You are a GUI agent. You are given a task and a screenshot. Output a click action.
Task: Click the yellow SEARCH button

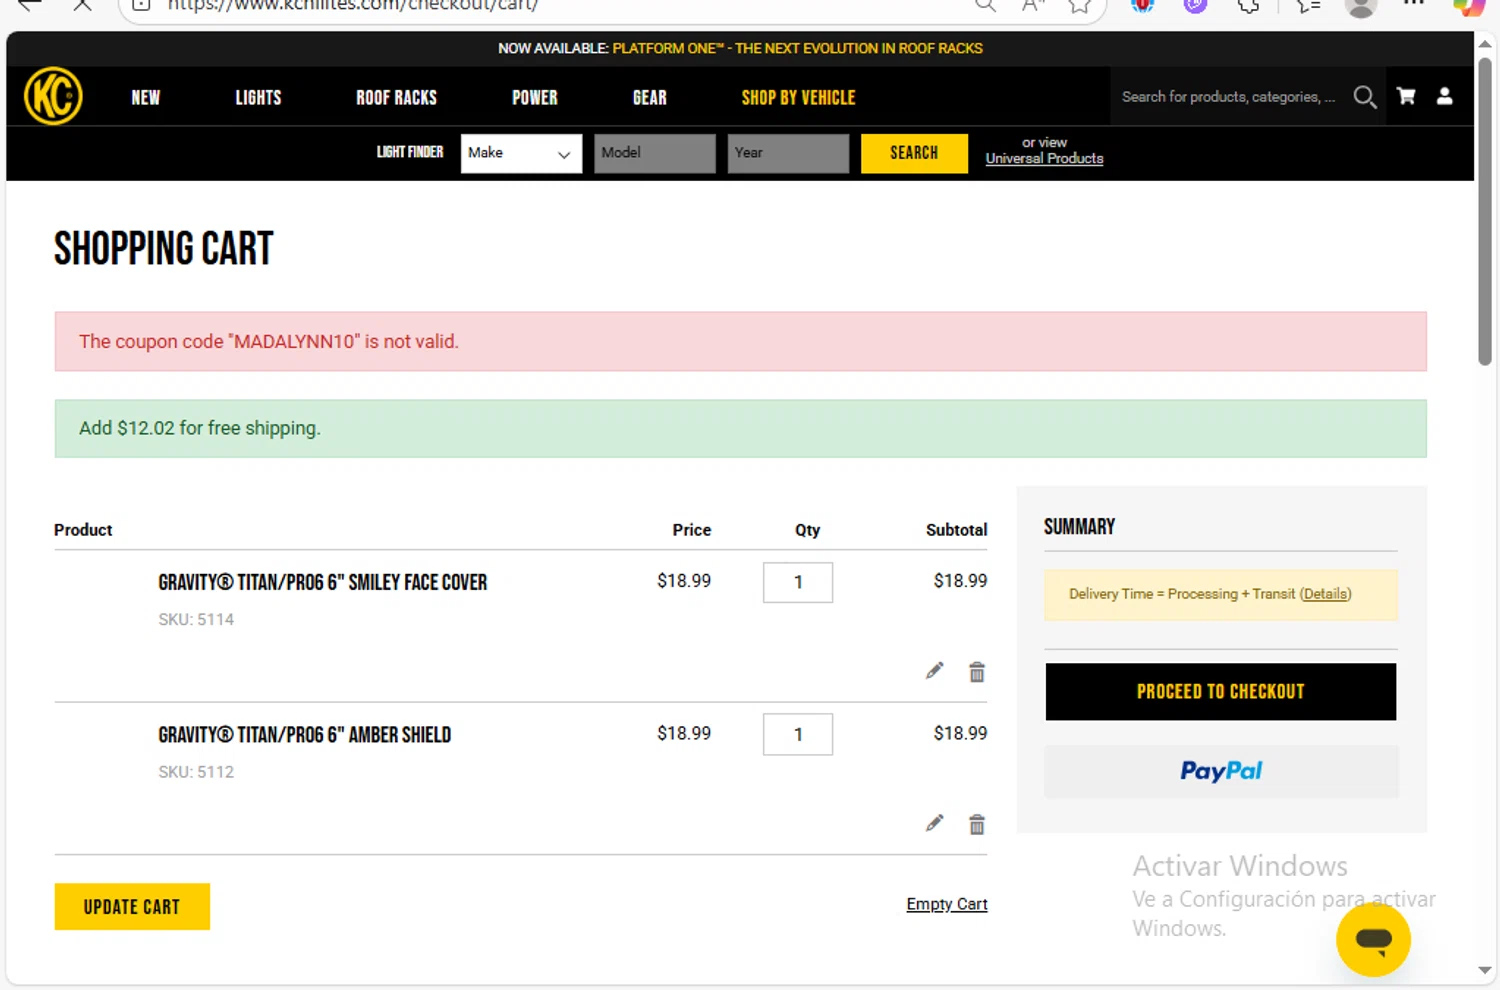[914, 153]
